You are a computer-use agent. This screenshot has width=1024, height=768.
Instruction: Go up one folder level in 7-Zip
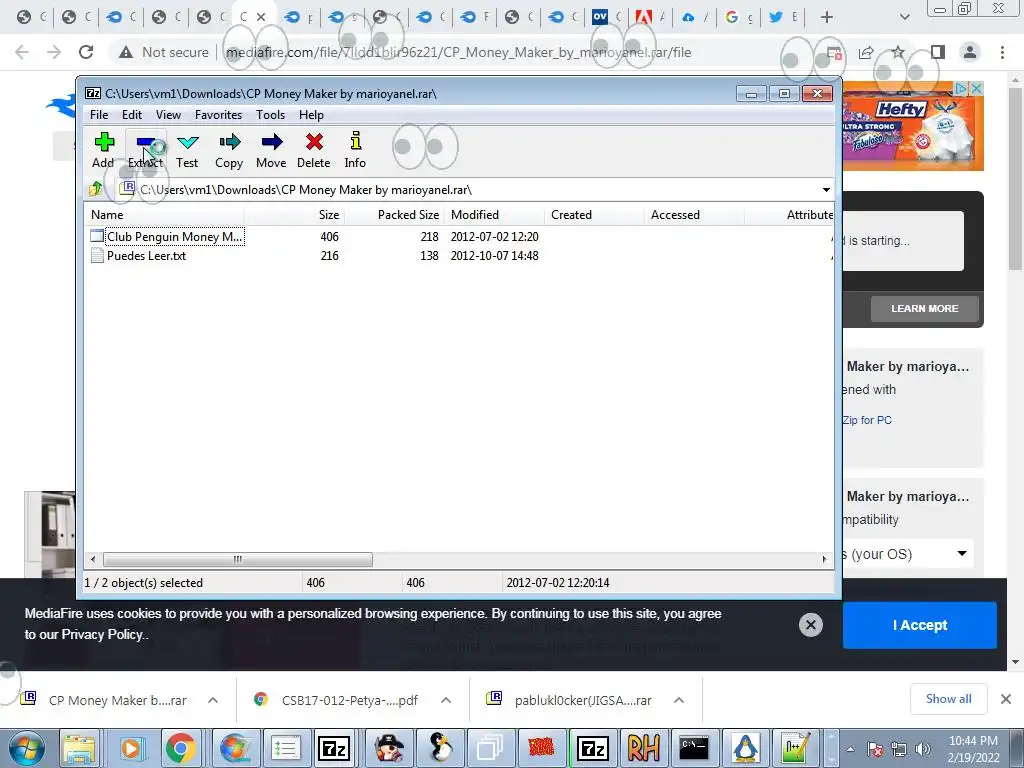pyautogui.click(x=96, y=189)
